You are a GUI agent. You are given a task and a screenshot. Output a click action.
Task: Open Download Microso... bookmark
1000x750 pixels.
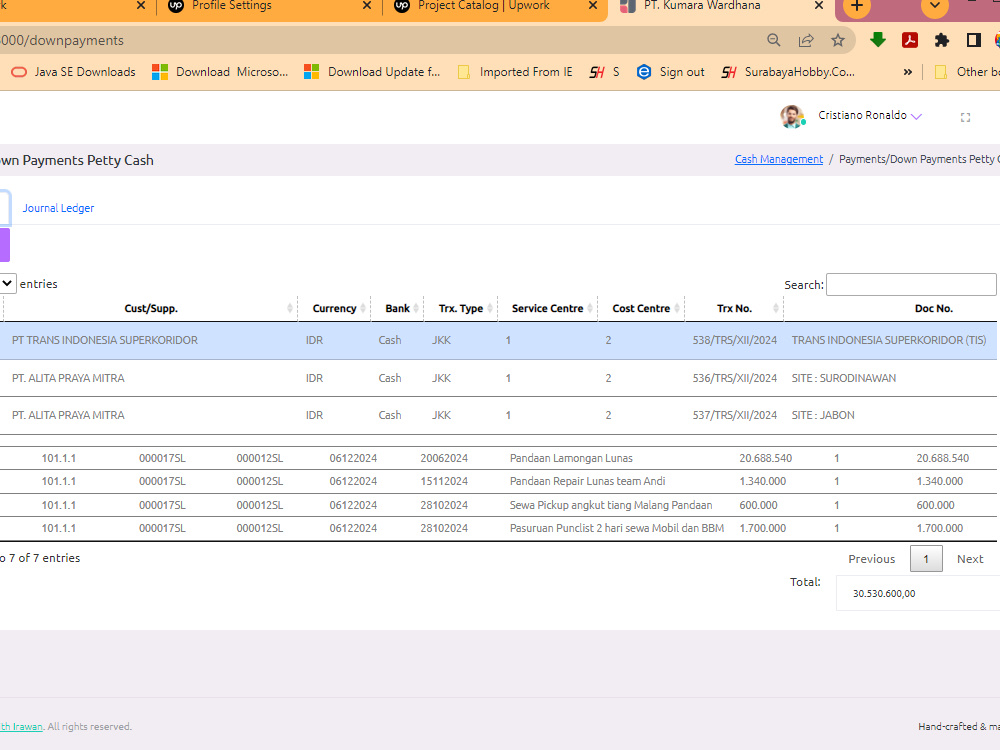click(221, 72)
